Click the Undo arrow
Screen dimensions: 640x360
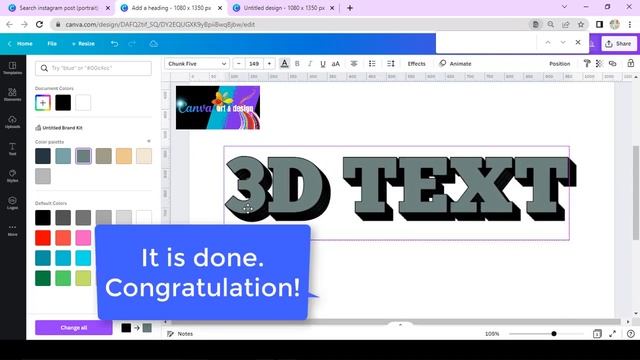coord(114,44)
